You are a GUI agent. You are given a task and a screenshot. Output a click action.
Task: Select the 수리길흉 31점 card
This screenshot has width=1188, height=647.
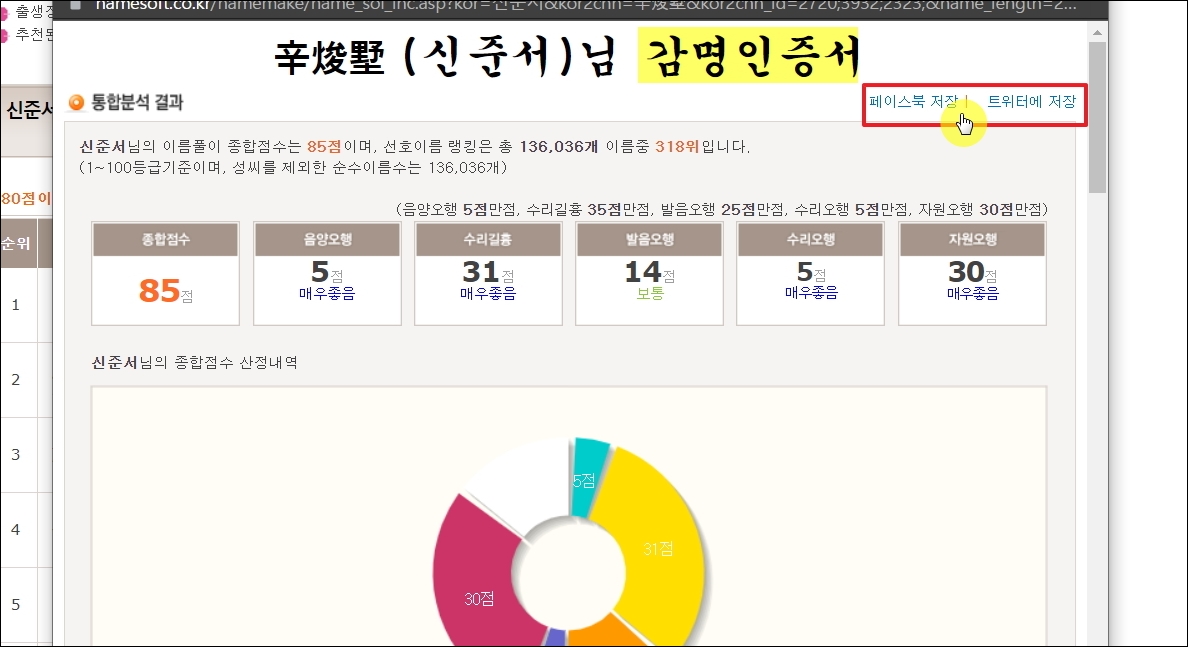point(488,273)
